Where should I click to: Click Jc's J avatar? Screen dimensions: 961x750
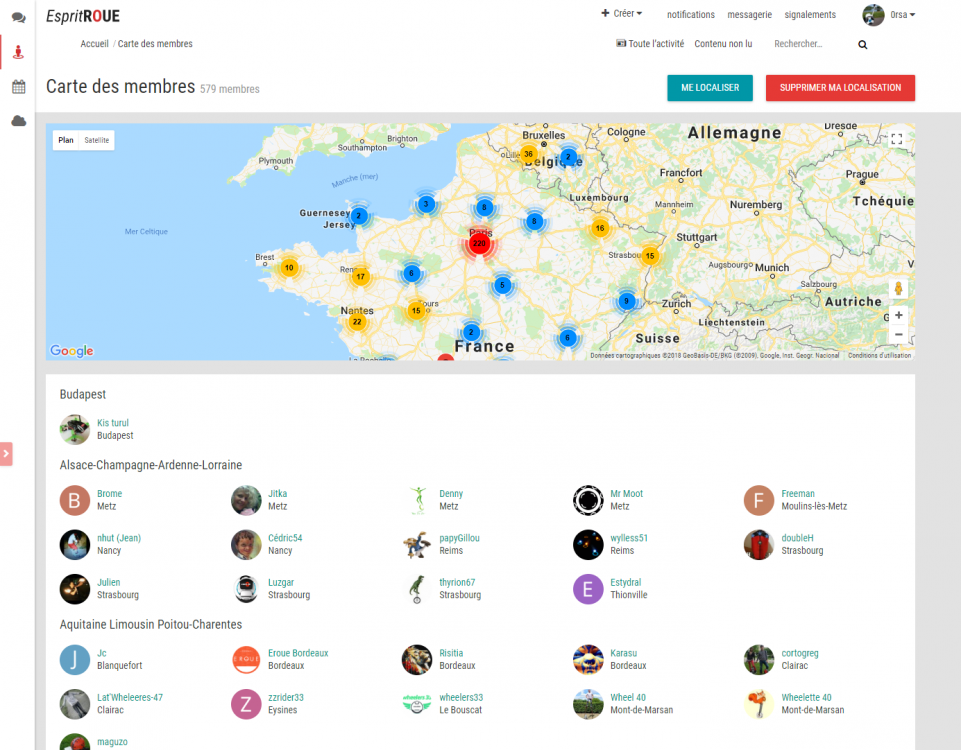(75, 660)
